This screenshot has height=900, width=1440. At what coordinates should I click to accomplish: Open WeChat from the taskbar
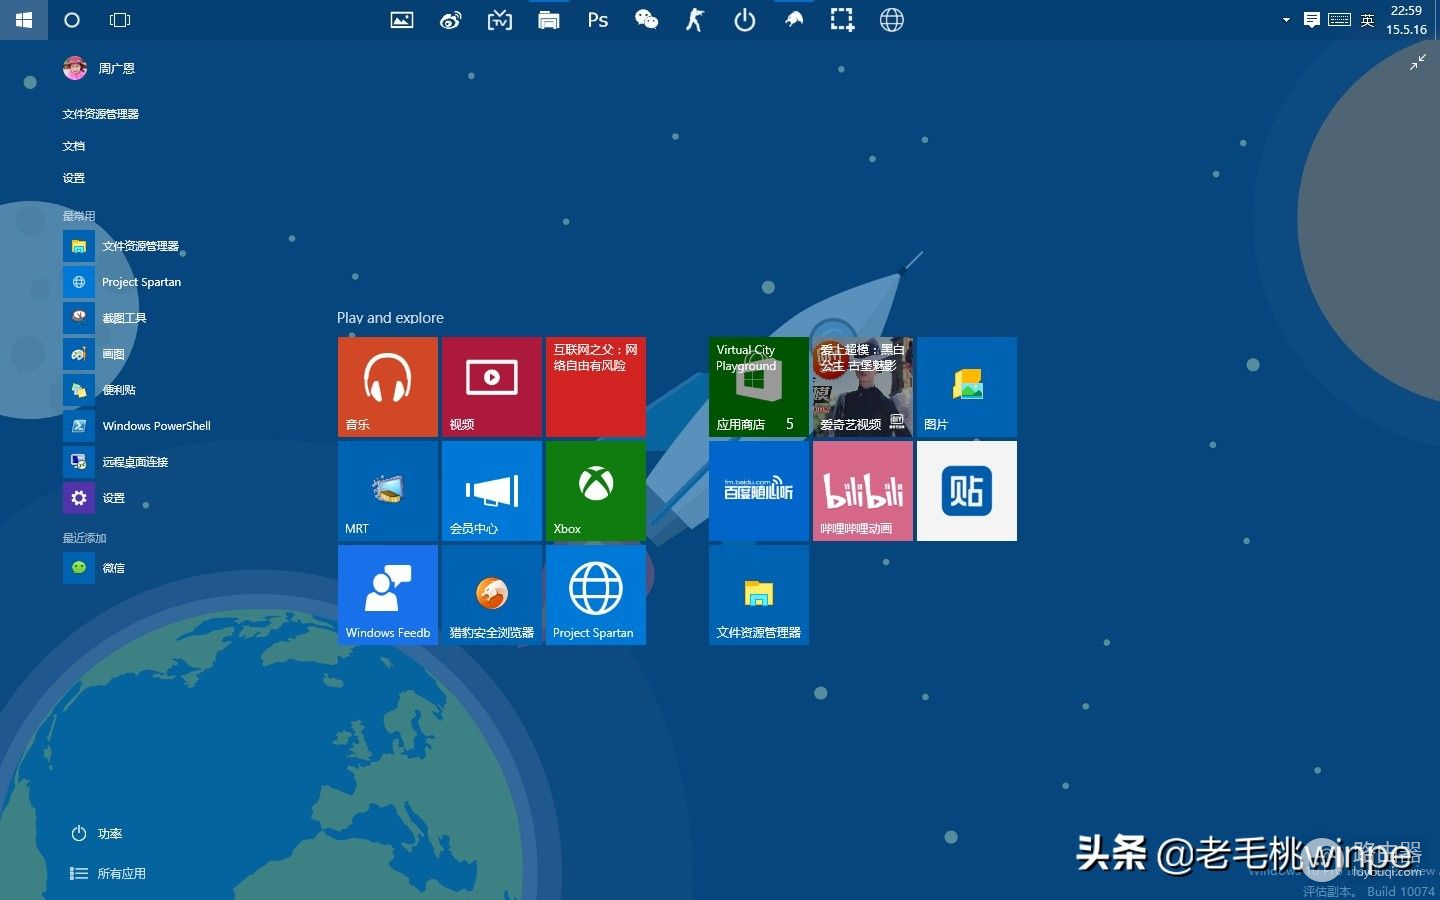(646, 20)
